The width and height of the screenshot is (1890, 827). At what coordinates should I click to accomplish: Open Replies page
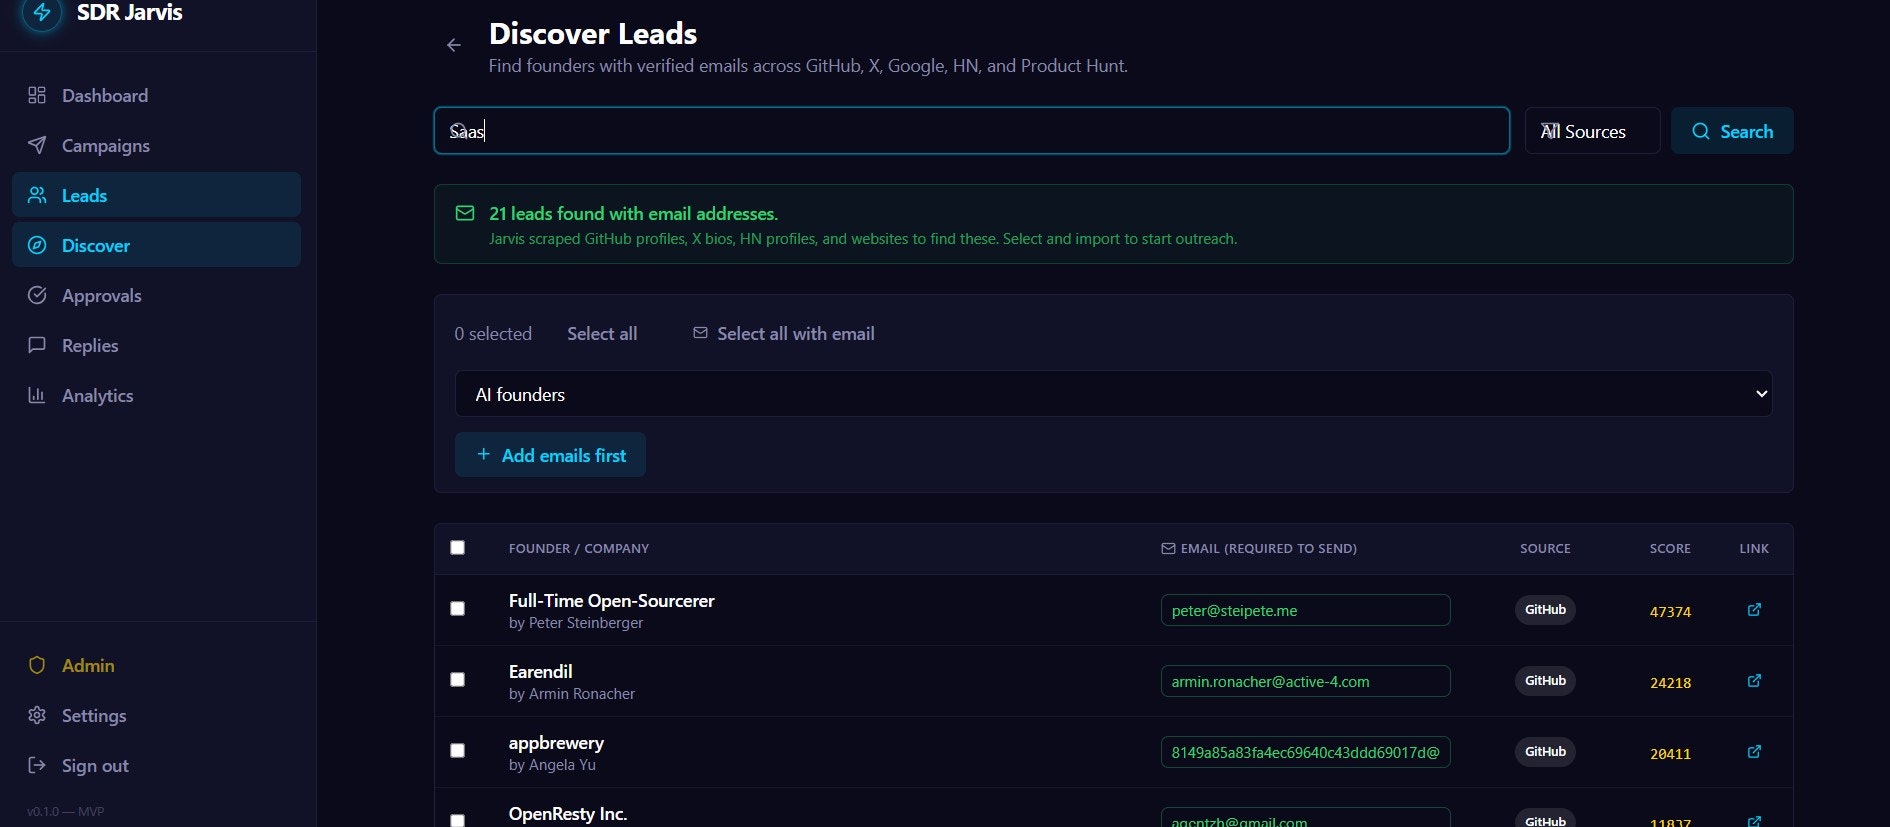[x=156, y=345]
